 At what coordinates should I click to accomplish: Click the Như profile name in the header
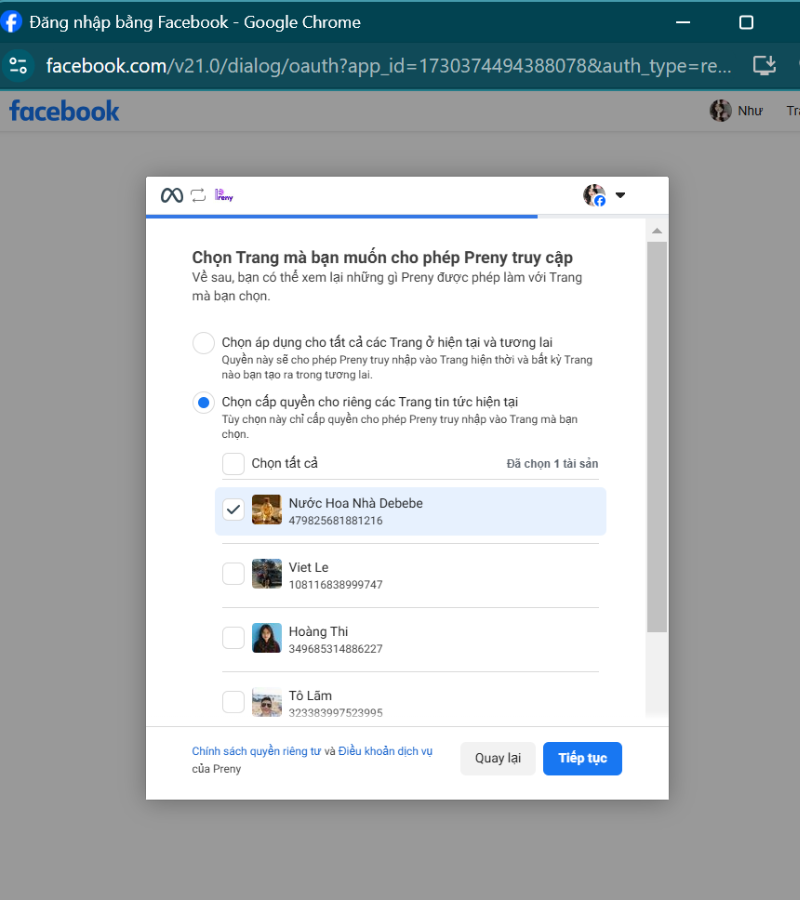(750, 111)
